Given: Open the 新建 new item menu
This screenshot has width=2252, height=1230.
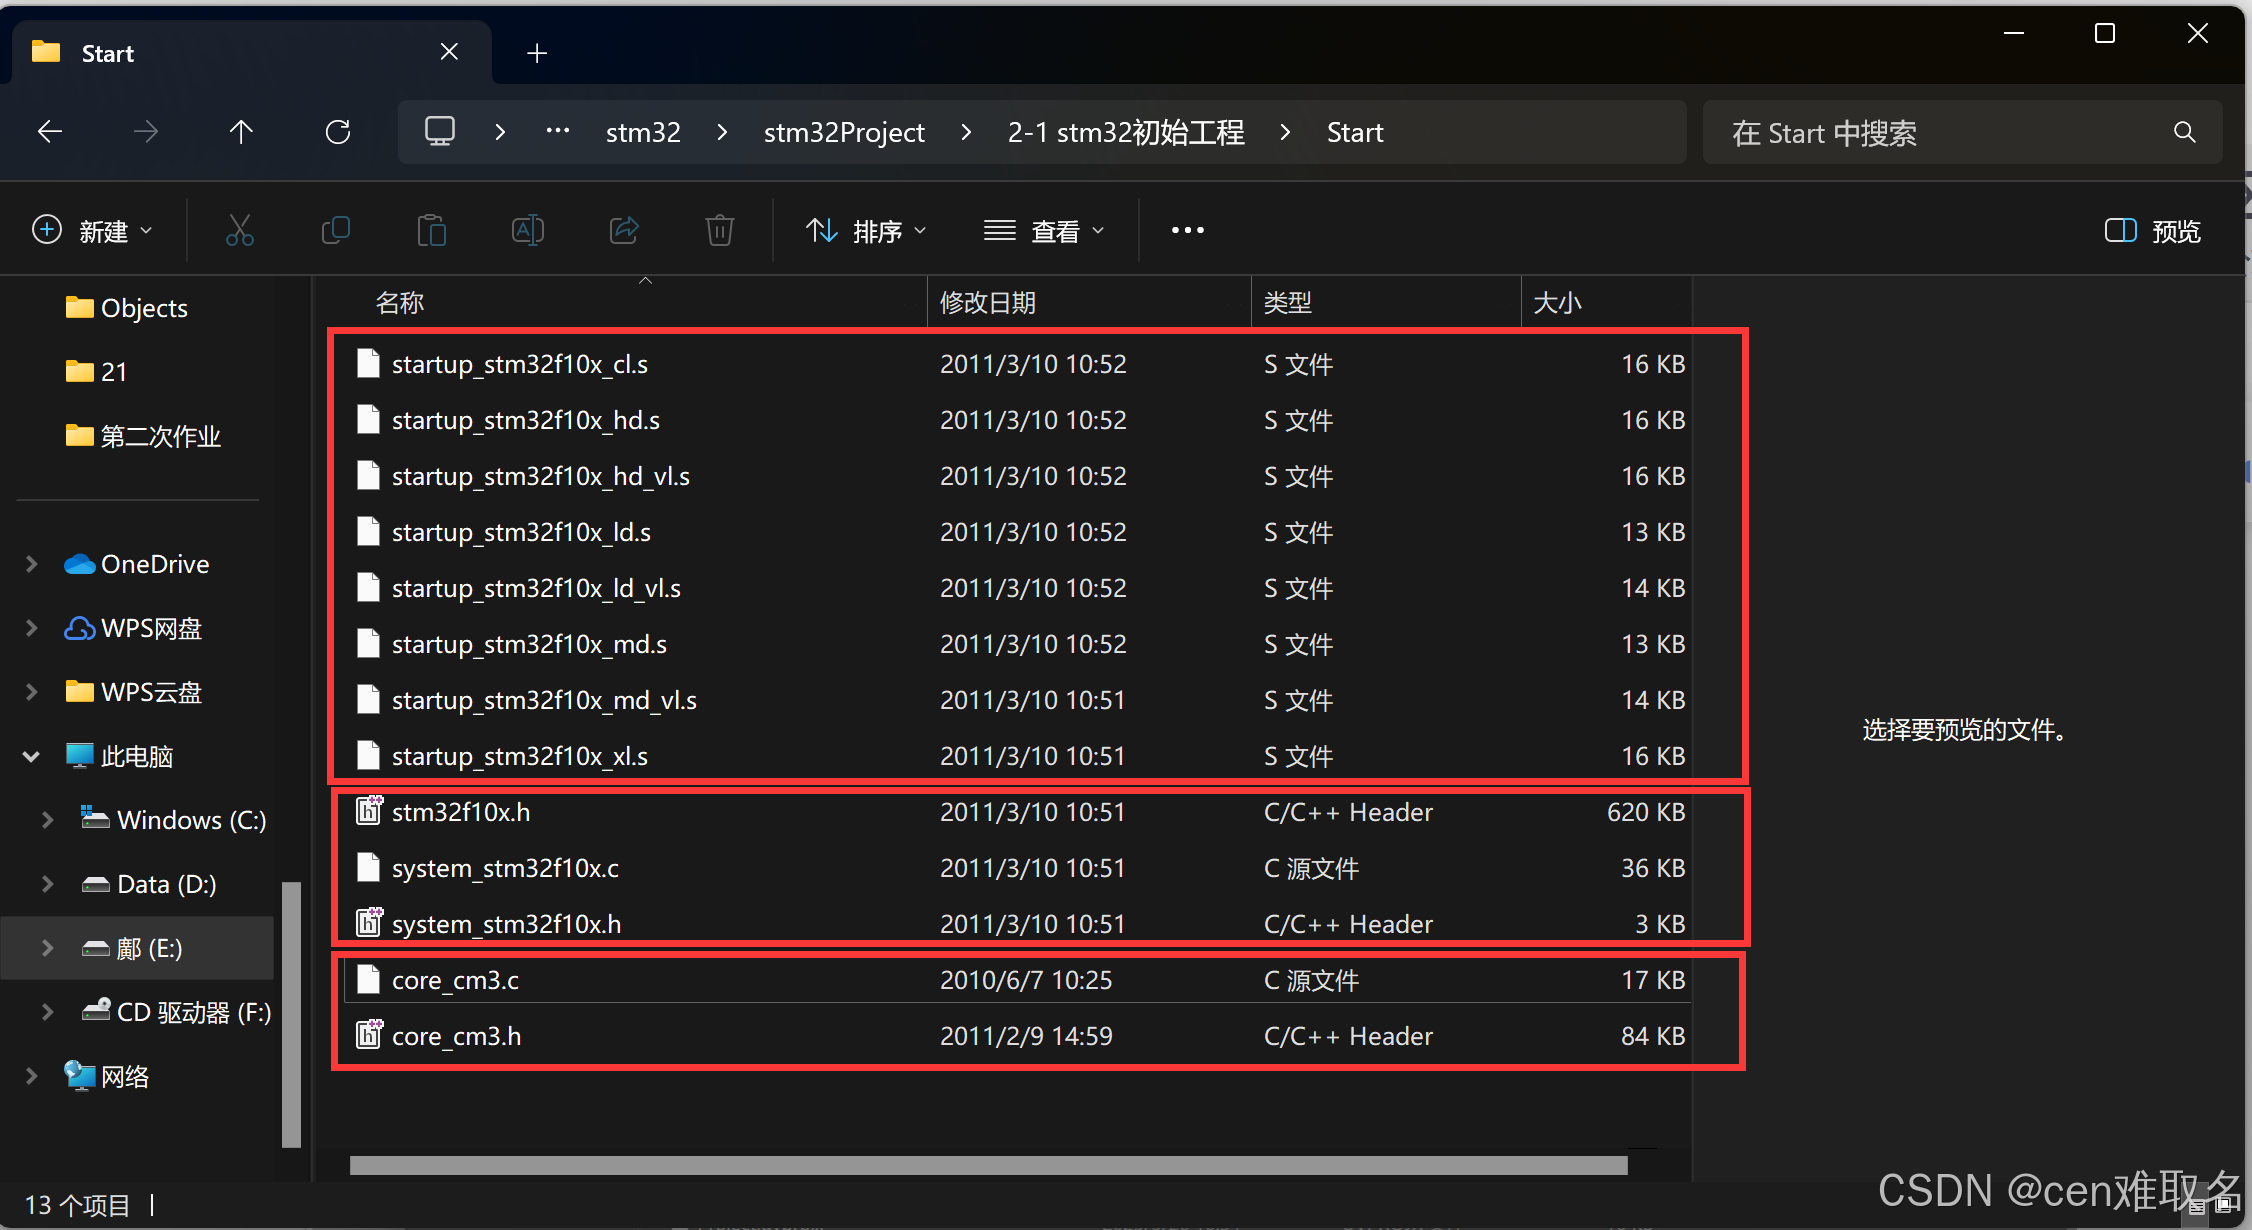Looking at the screenshot, I should 92,231.
